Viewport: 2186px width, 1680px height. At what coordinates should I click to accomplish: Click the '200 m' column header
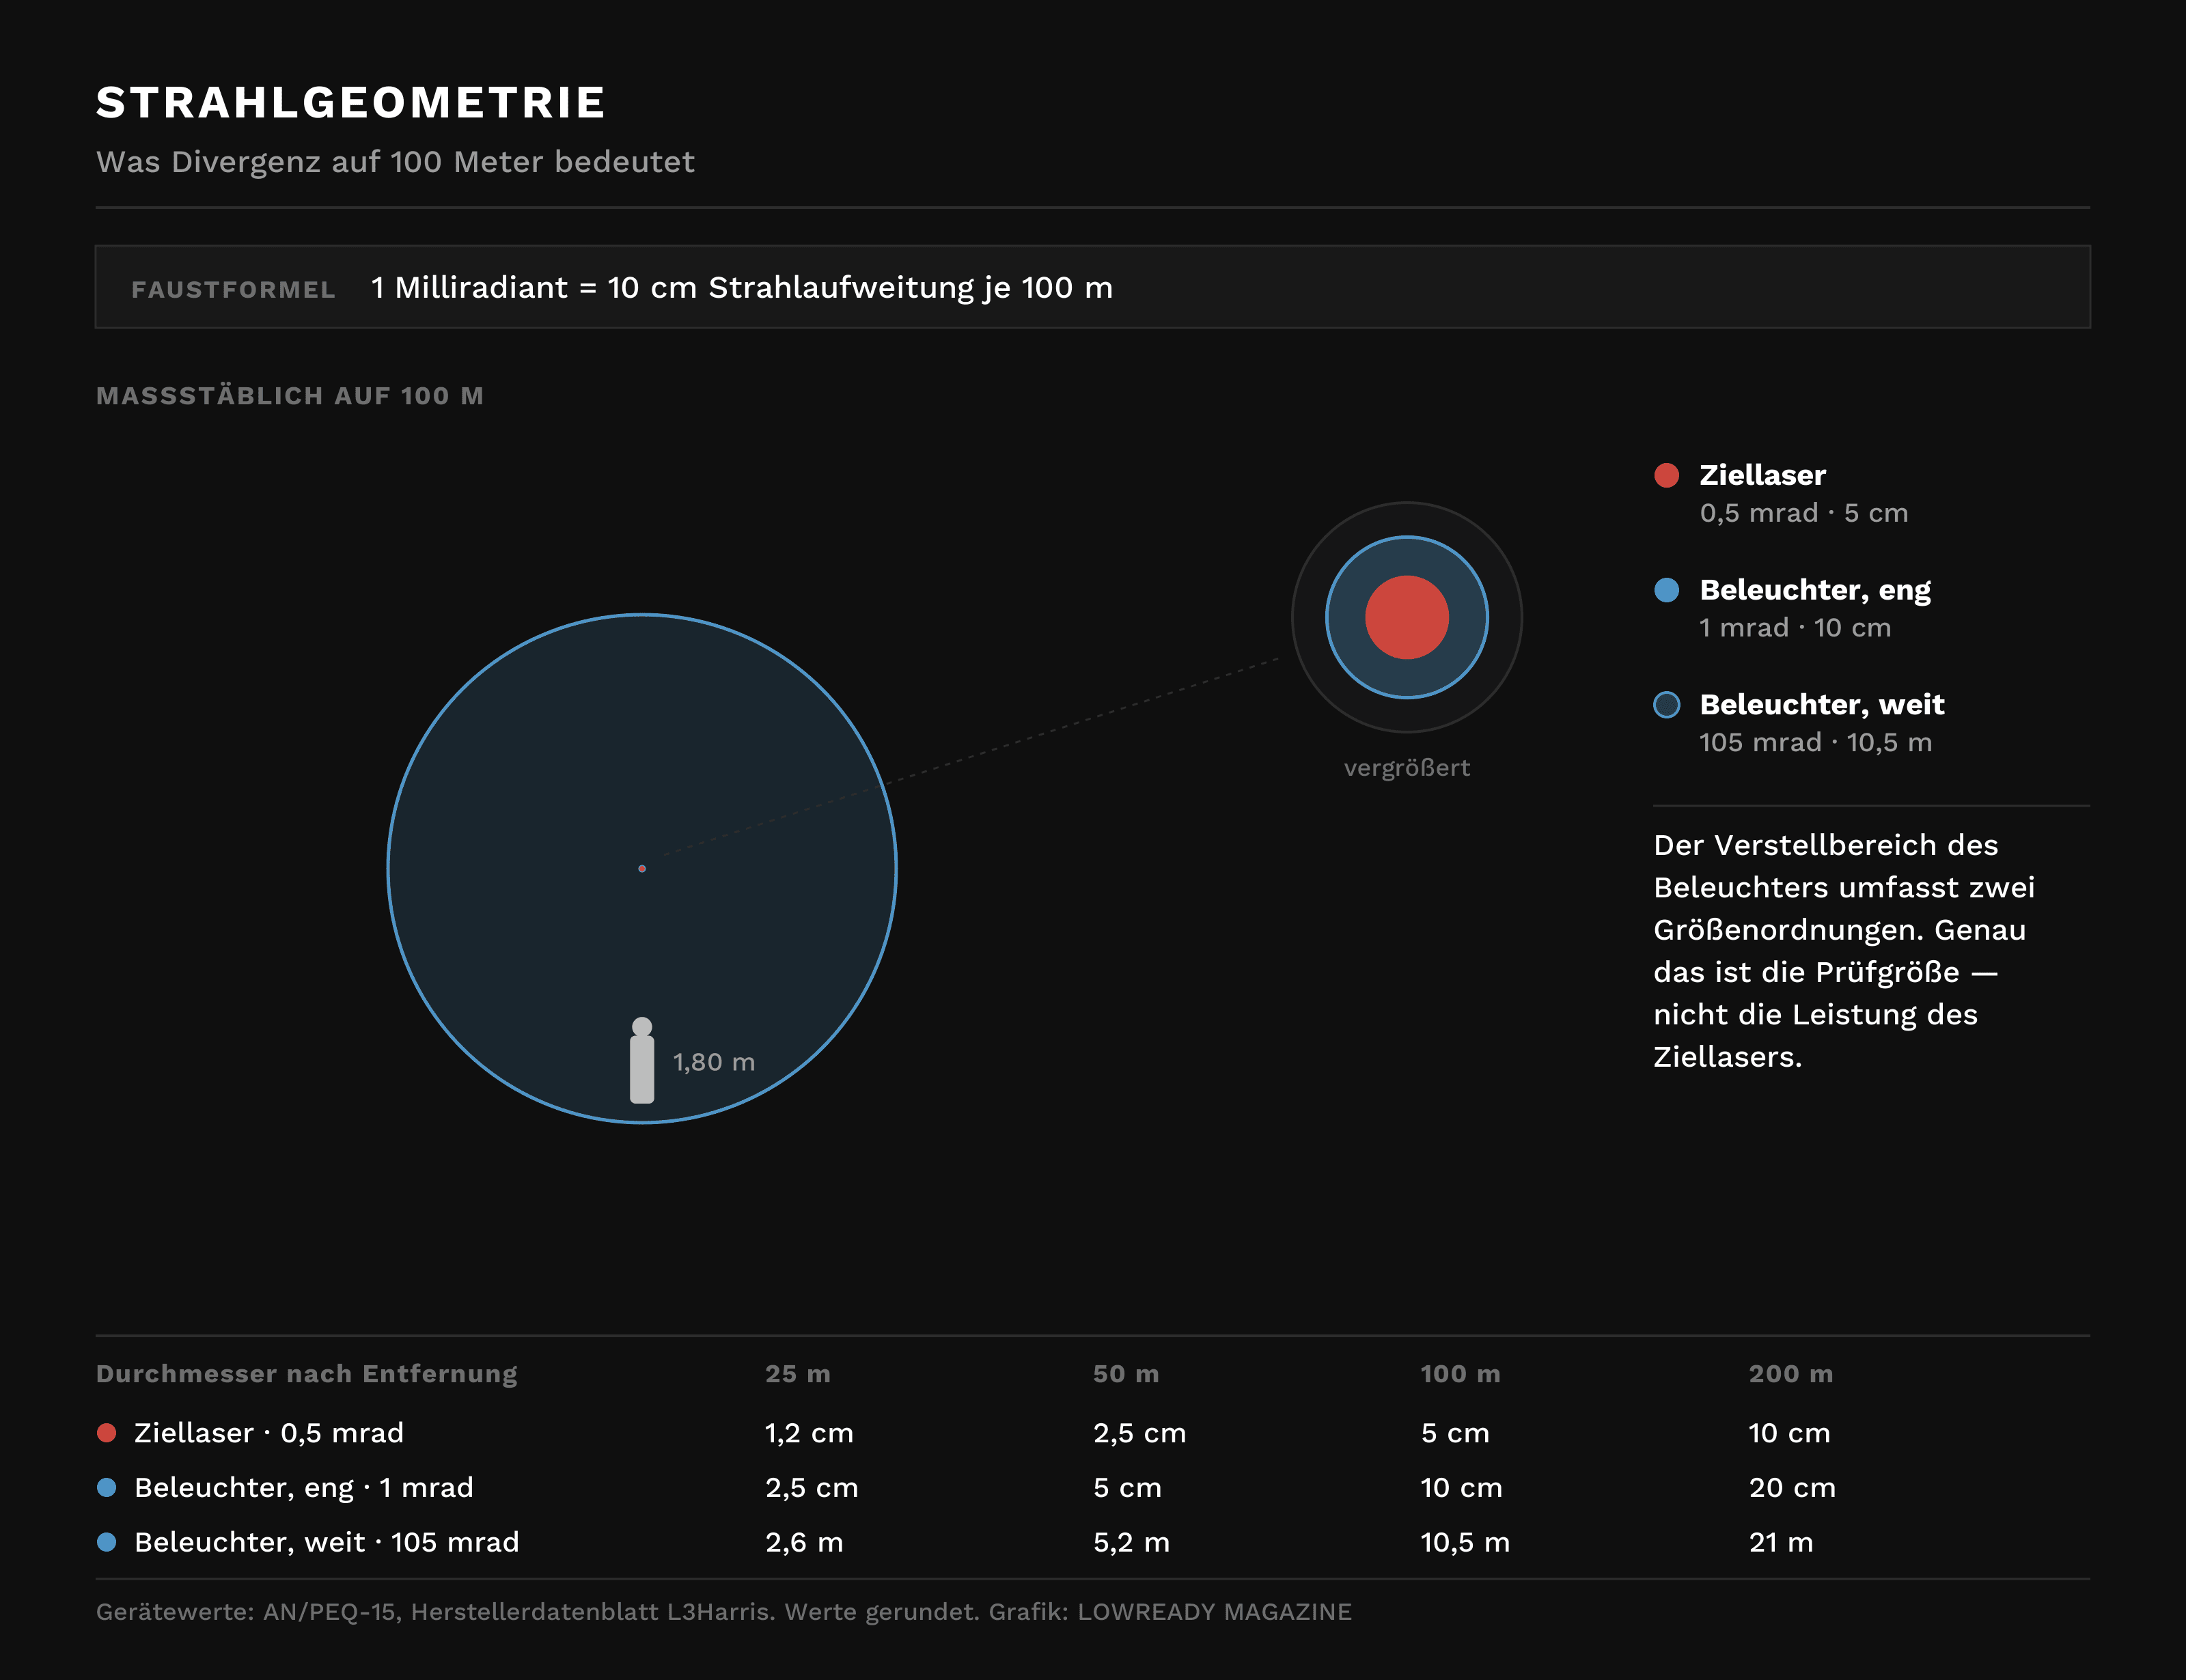[1790, 1374]
